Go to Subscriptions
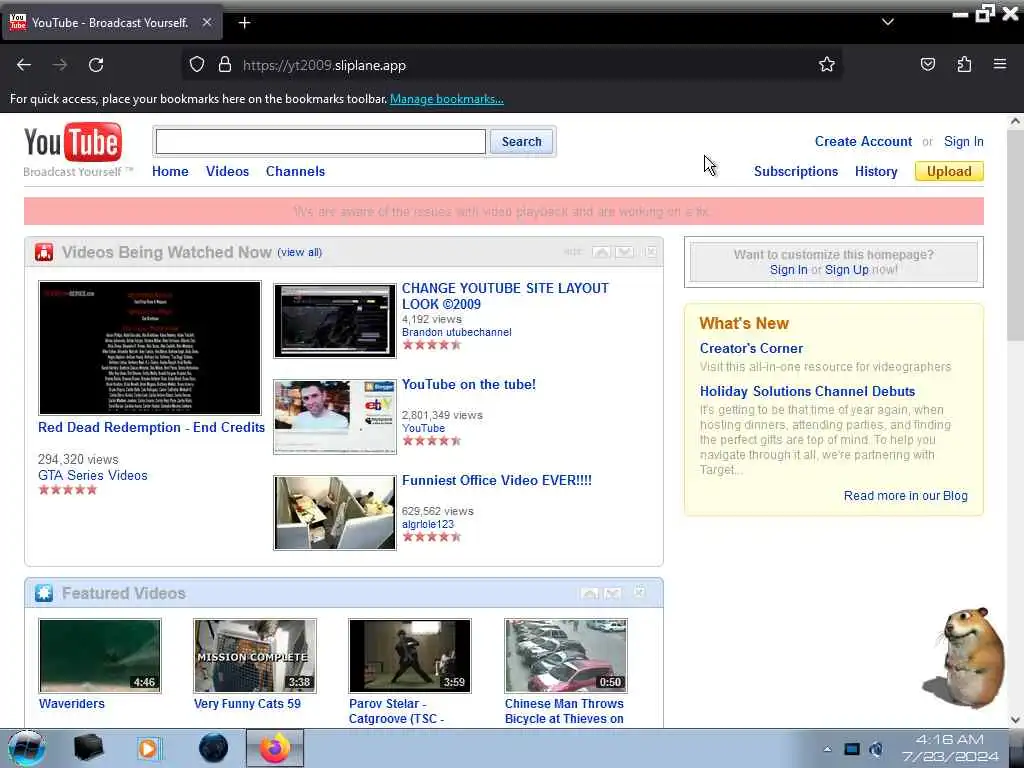Image resolution: width=1024 pixels, height=768 pixels. tap(795, 171)
